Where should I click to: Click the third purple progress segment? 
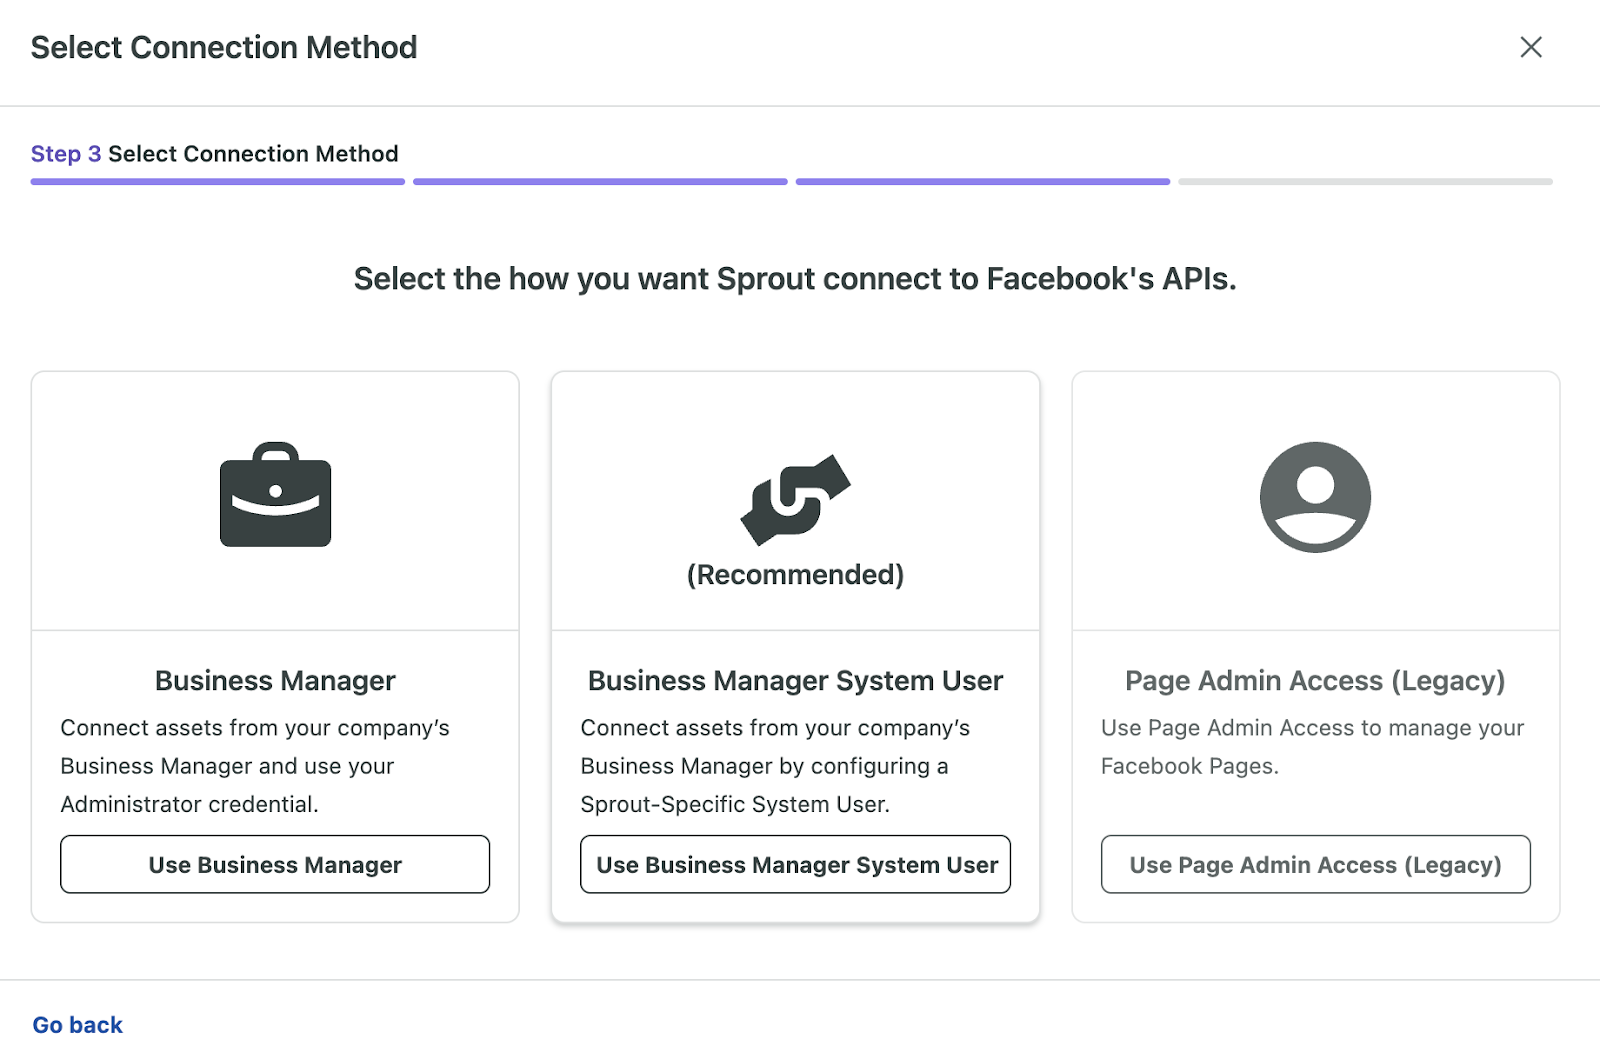pos(983,181)
